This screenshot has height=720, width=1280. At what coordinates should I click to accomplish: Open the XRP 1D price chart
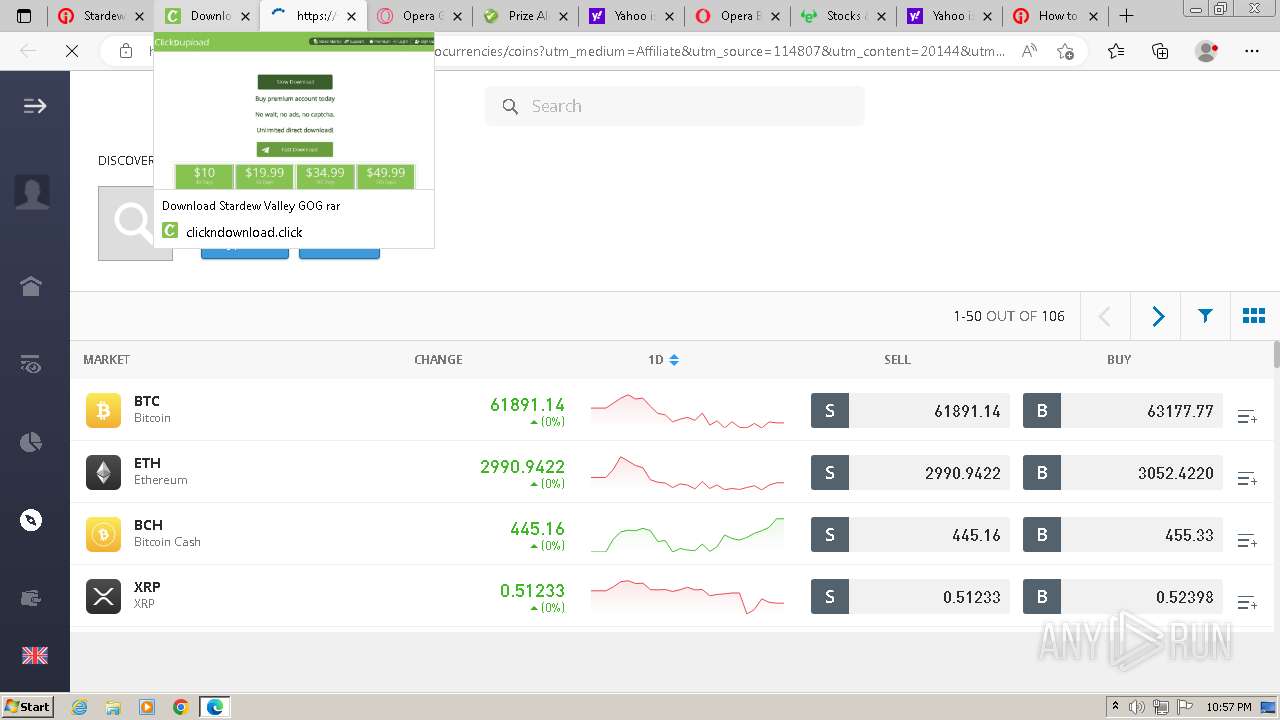pos(687,596)
